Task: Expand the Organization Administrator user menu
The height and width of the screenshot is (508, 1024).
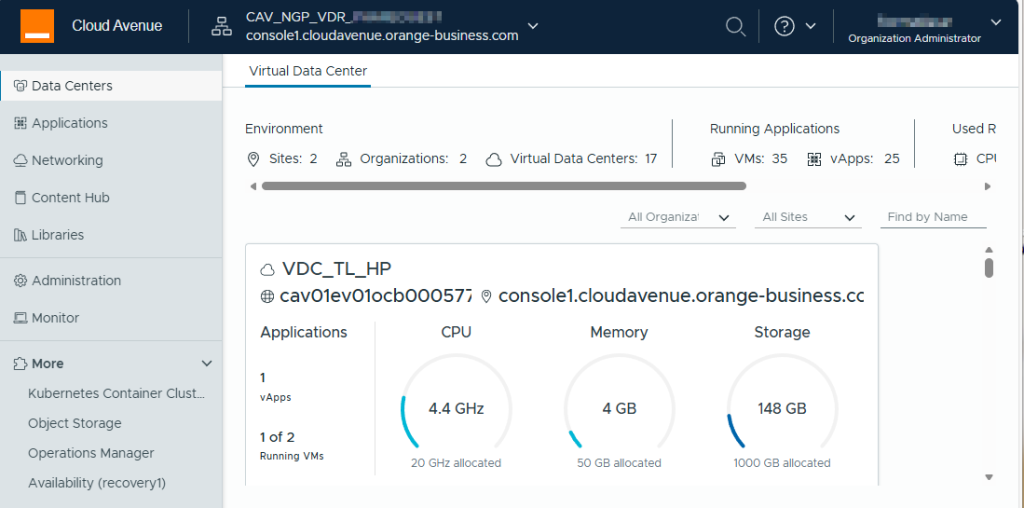Action: point(995,22)
